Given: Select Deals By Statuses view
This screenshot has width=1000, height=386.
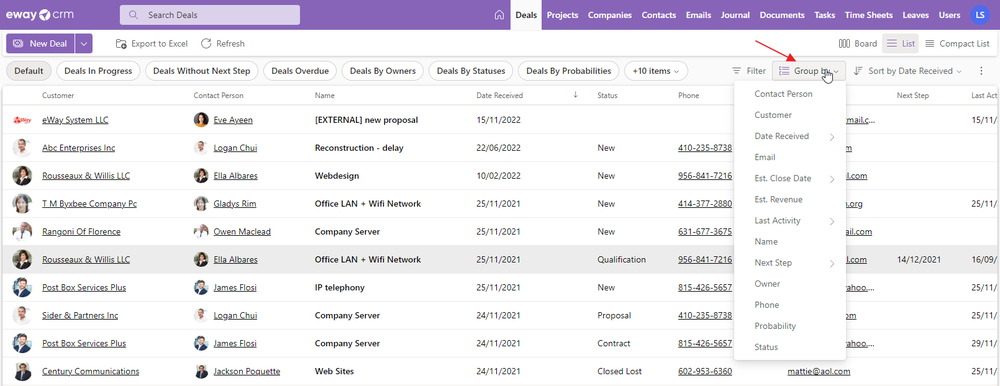Looking at the screenshot, I should (471, 71).
